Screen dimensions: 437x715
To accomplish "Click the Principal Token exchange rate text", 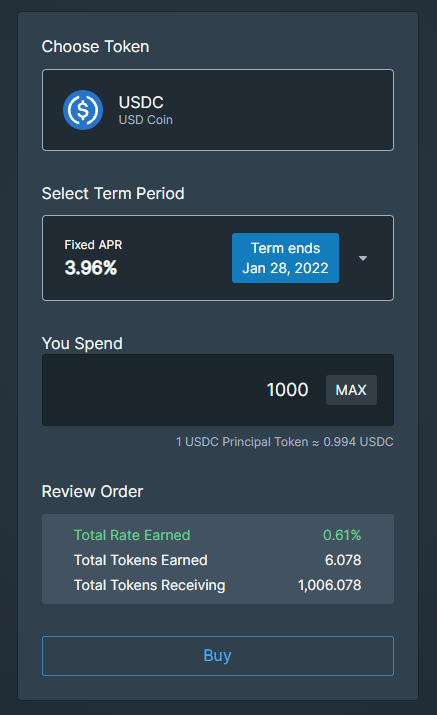I will pos(285,442).
